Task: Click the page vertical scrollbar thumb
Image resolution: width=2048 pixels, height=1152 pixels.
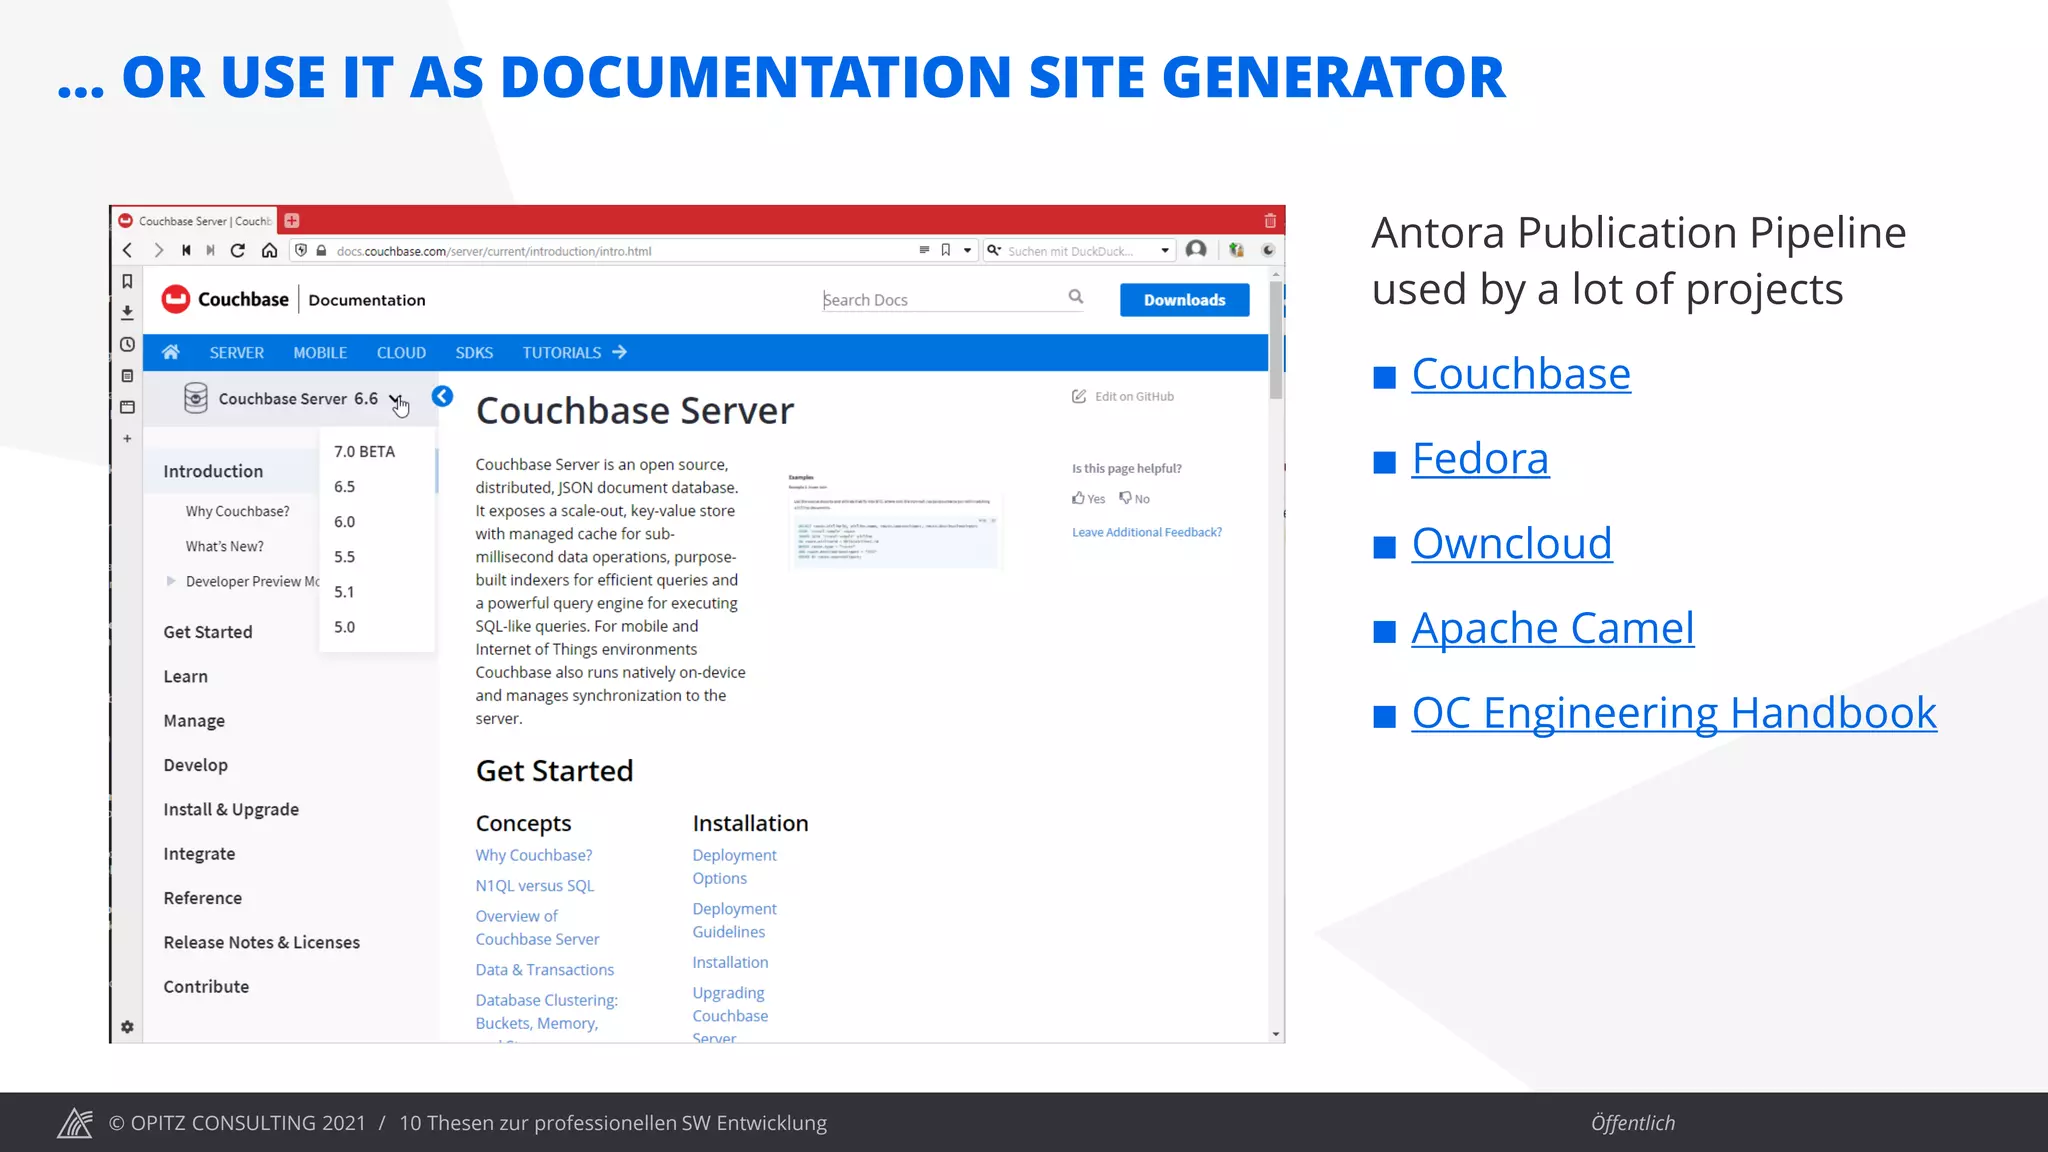Action: (1276, 340)
